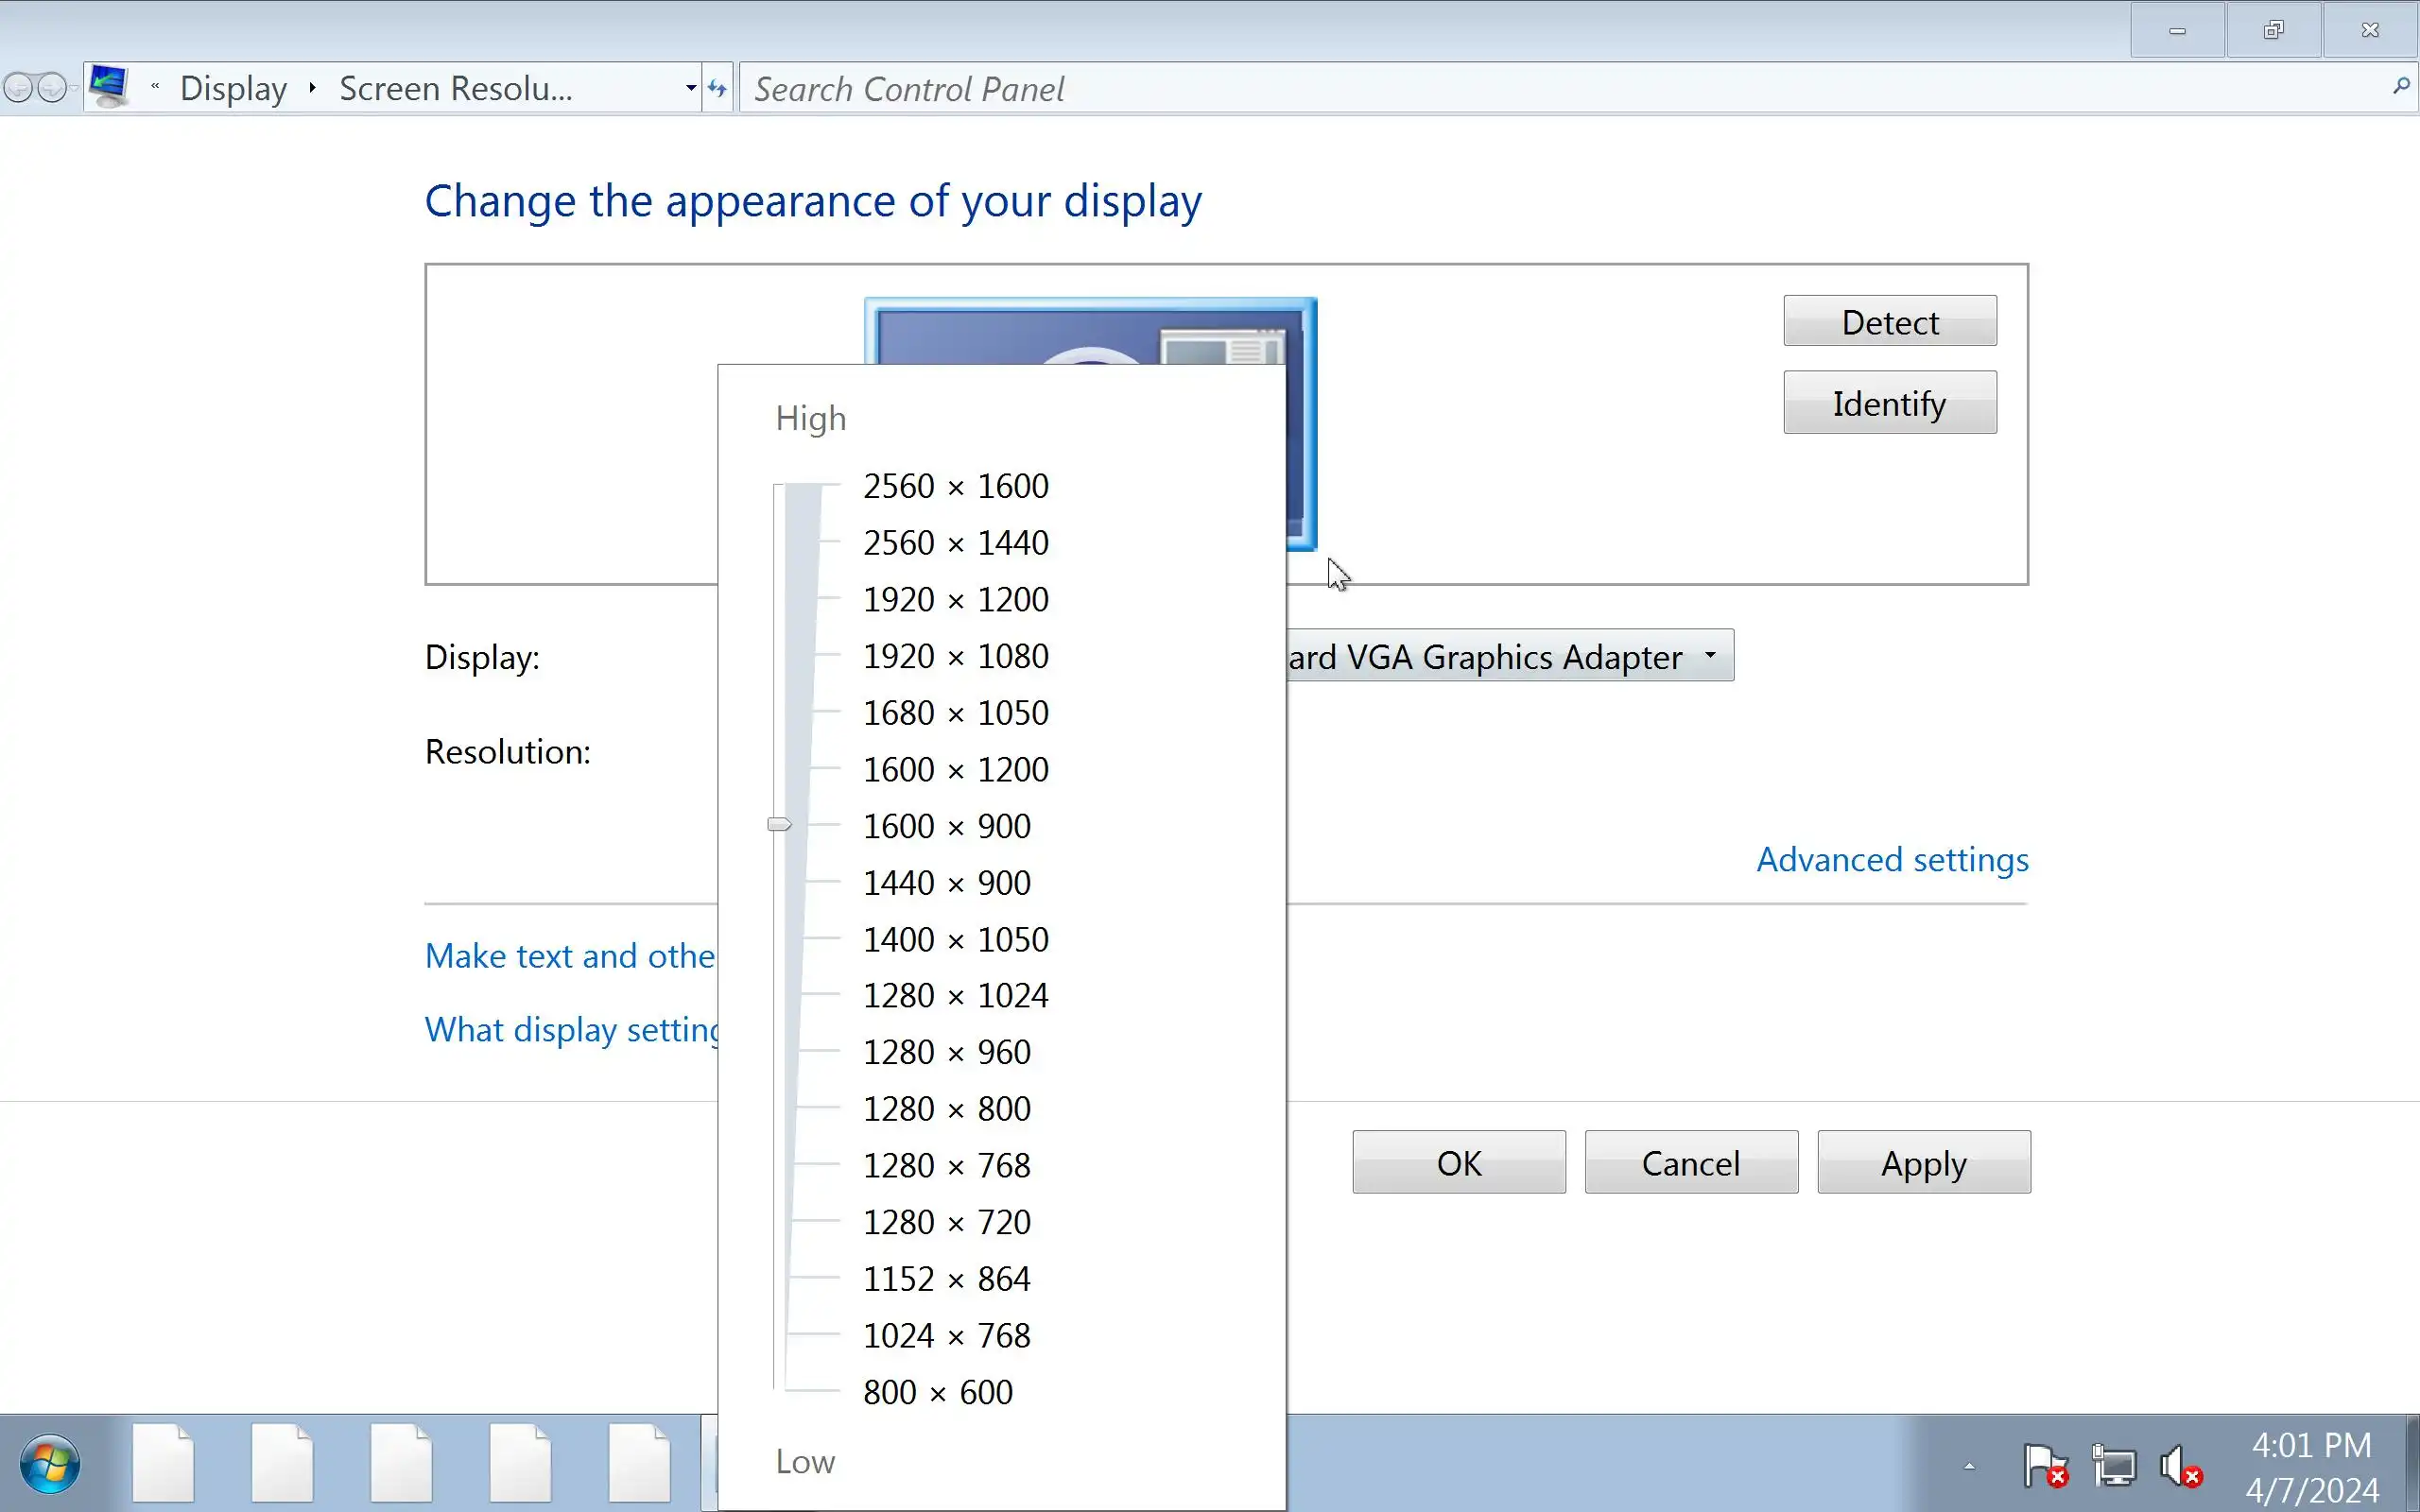
Task: Click the Action Center flag tray icon
Action: tap(2044, 1467)
